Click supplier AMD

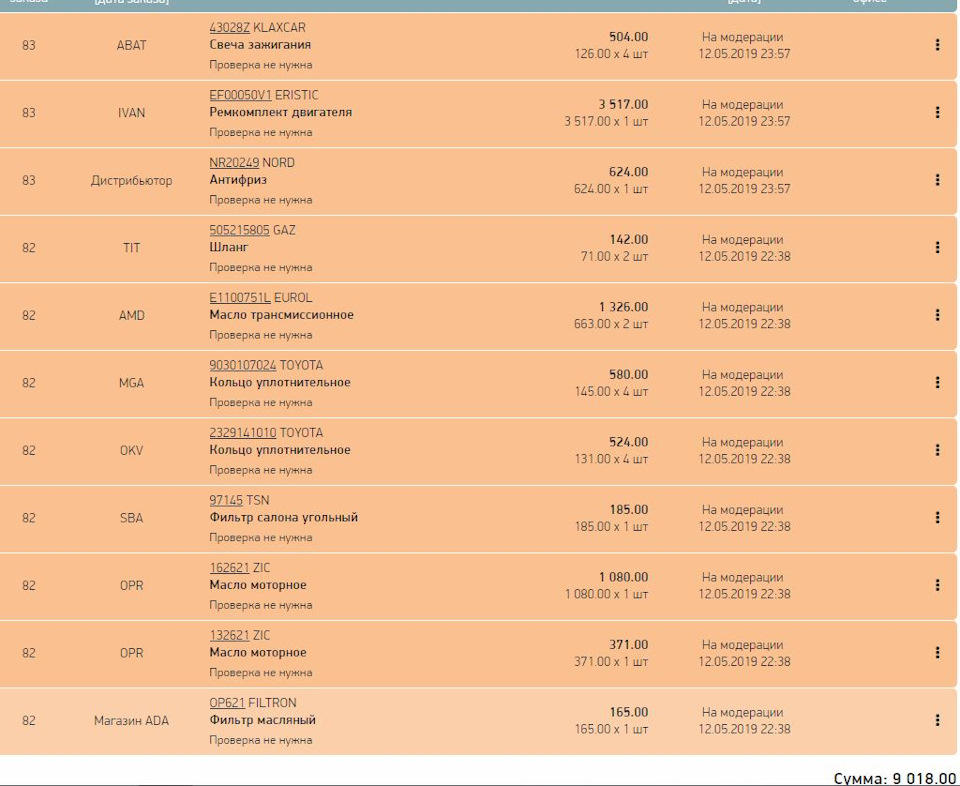click(131, 315)
